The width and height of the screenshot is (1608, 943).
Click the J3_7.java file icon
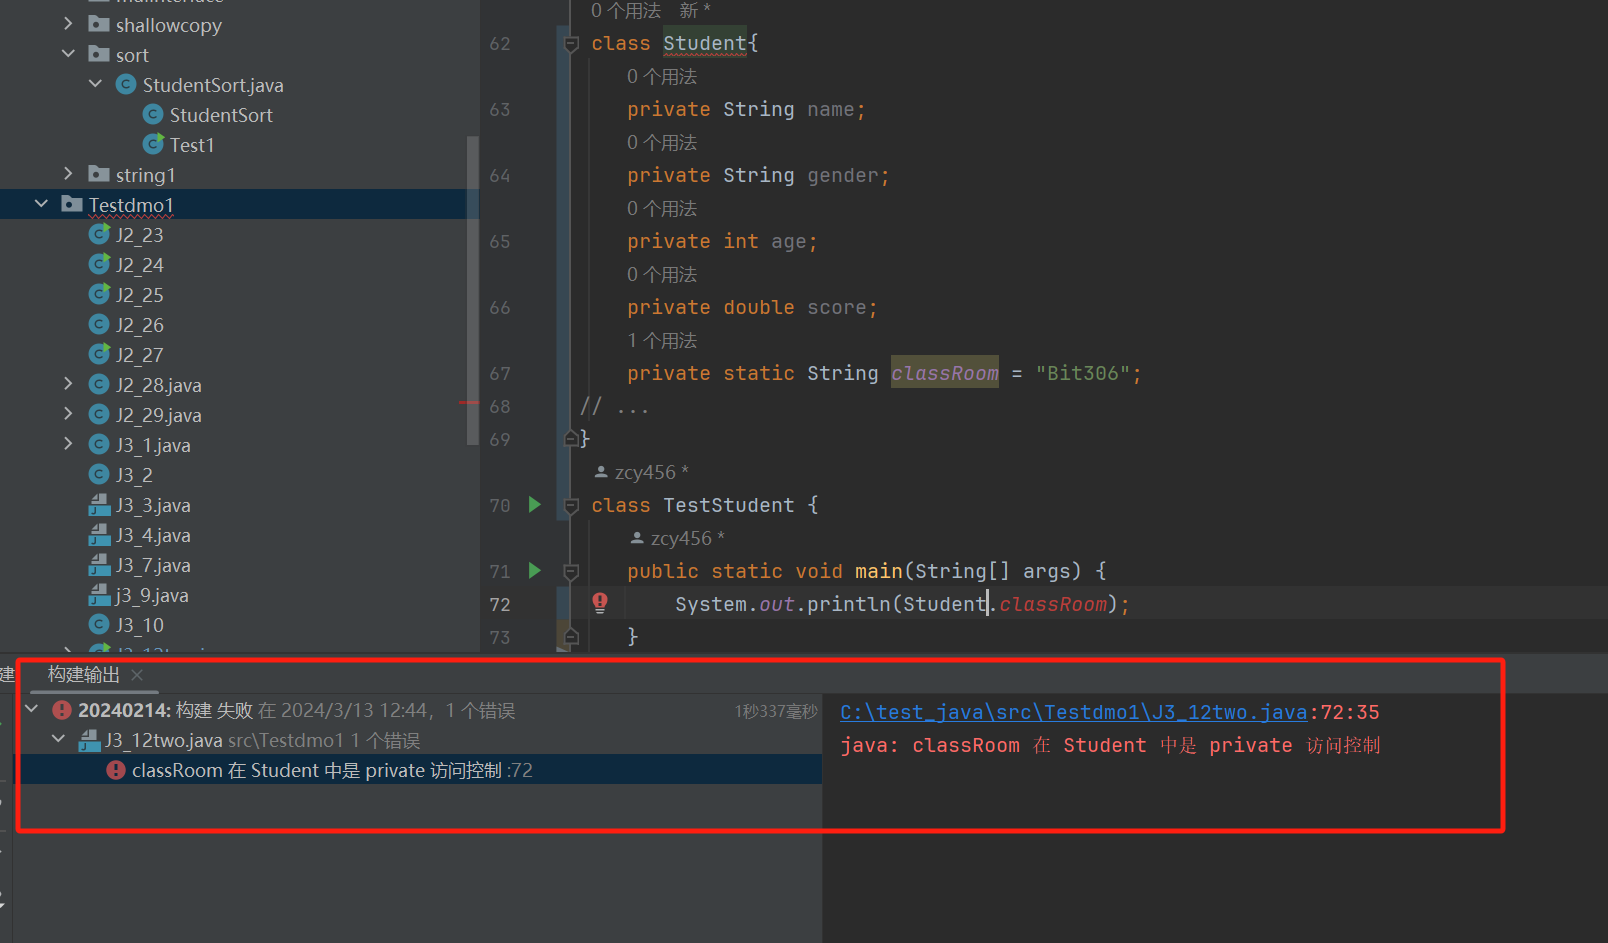click(99, 564)
